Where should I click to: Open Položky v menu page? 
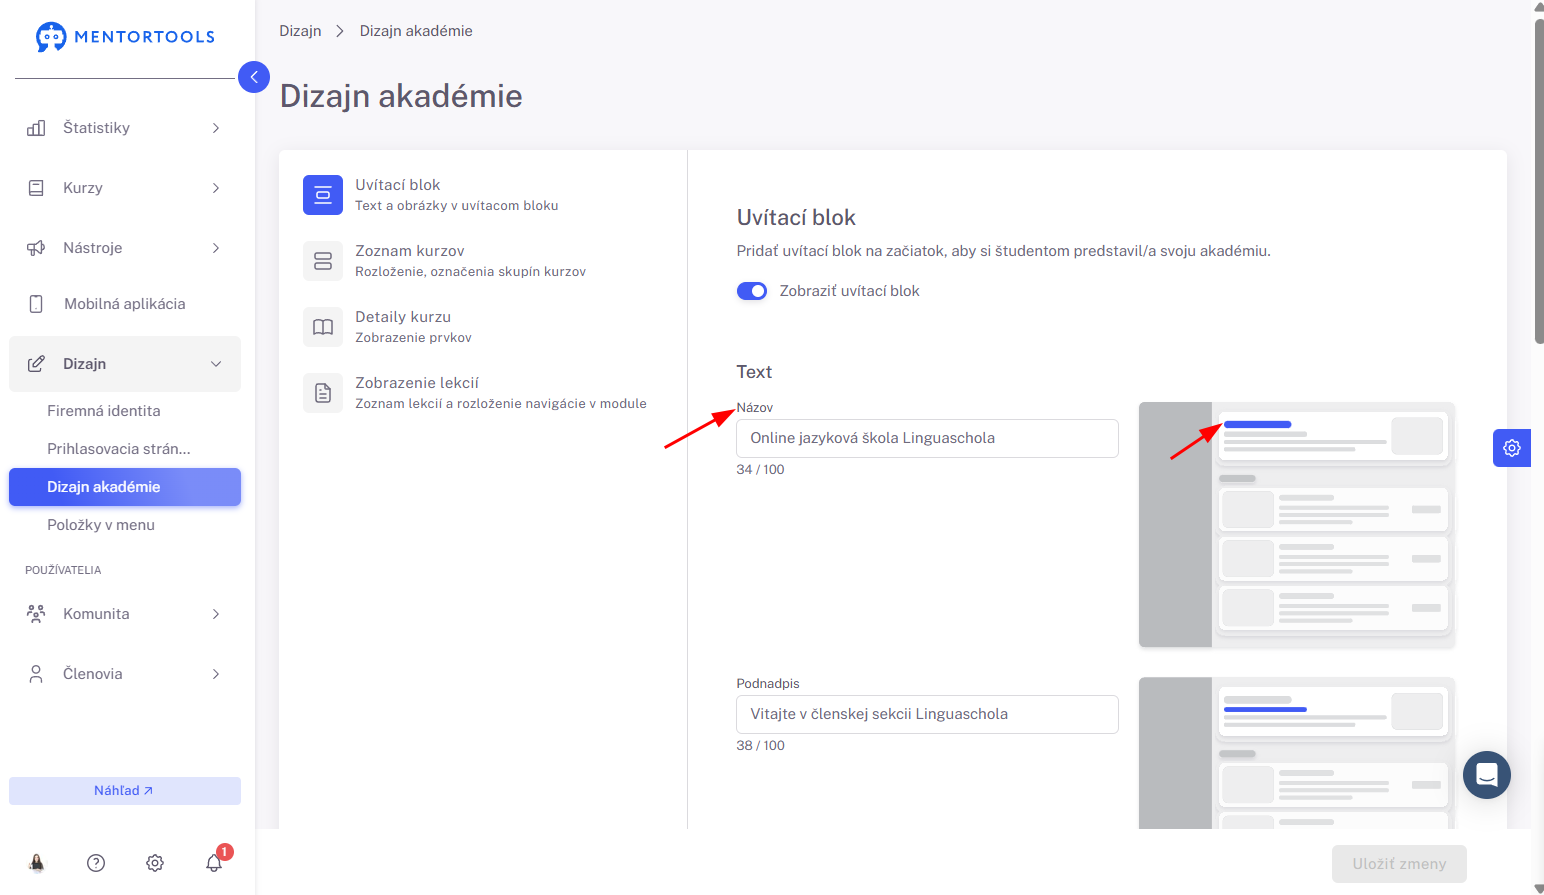pyautogui.click(x=101, y=525)
